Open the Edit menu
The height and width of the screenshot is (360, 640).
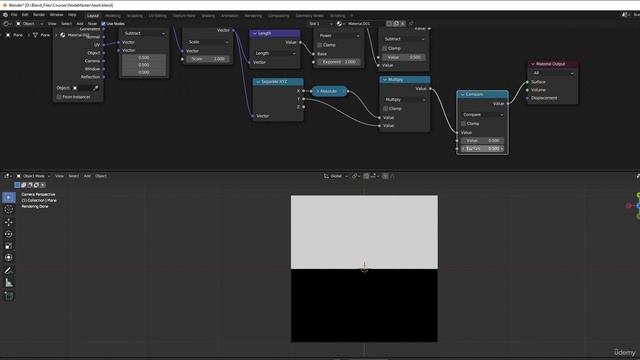pos(25,15)
